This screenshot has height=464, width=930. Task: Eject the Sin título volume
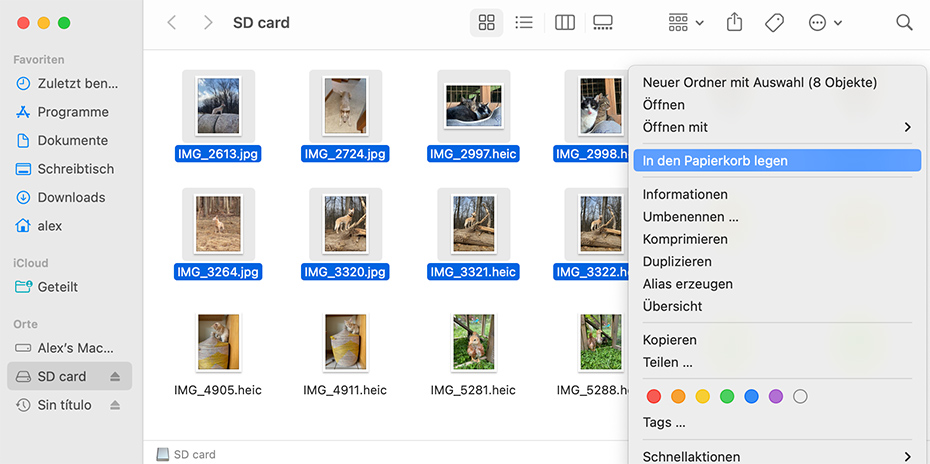tap(115, 405)
